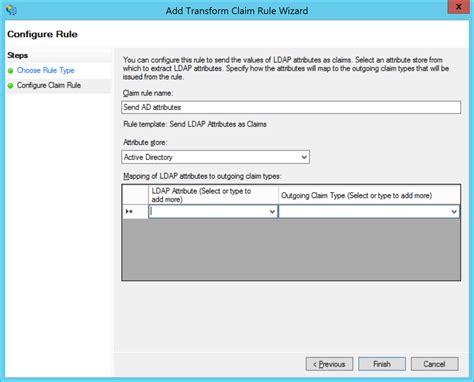Select the Configure Claim Rule step
474x382 pixels.
click(x=49, y=85)
